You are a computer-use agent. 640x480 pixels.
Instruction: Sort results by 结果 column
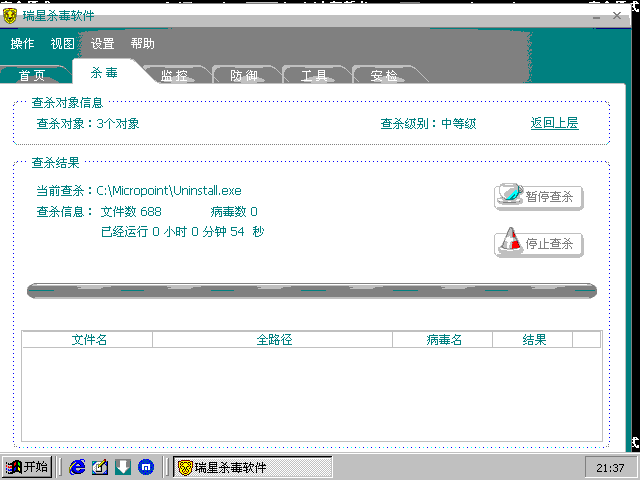pyautogui.click(x=533, y=340)
